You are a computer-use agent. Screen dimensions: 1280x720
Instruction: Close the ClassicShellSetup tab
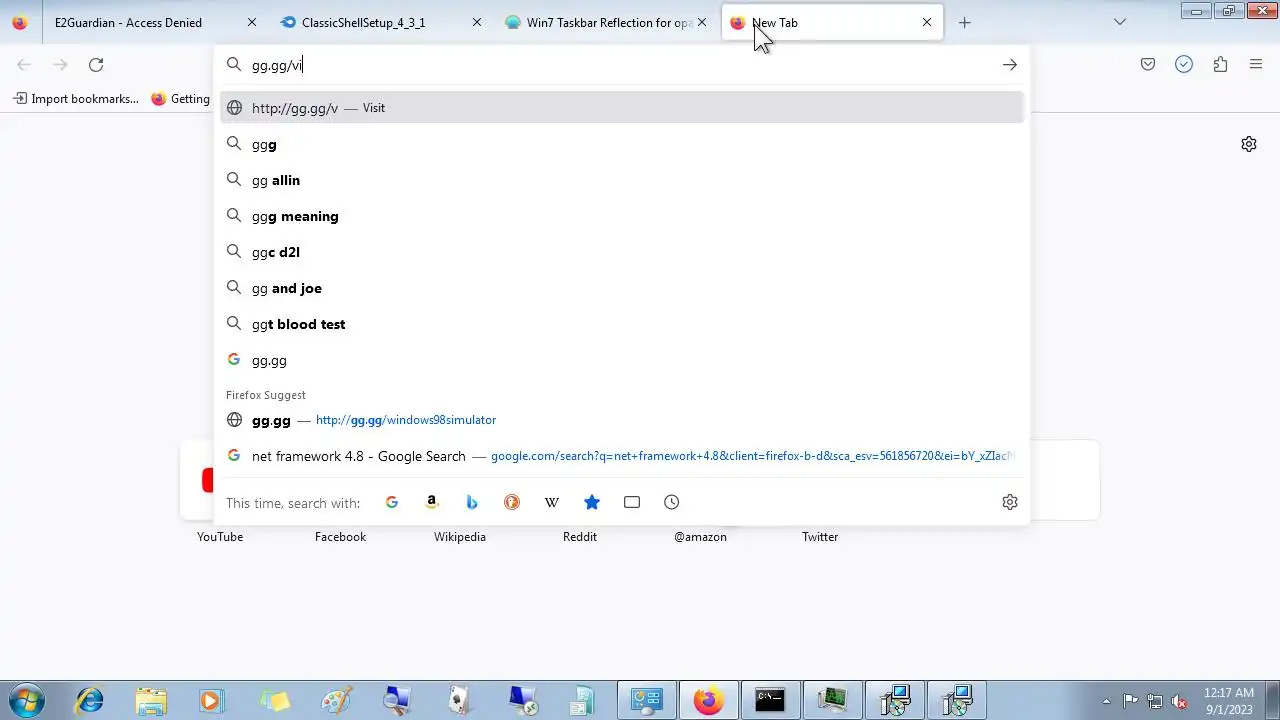477,22
